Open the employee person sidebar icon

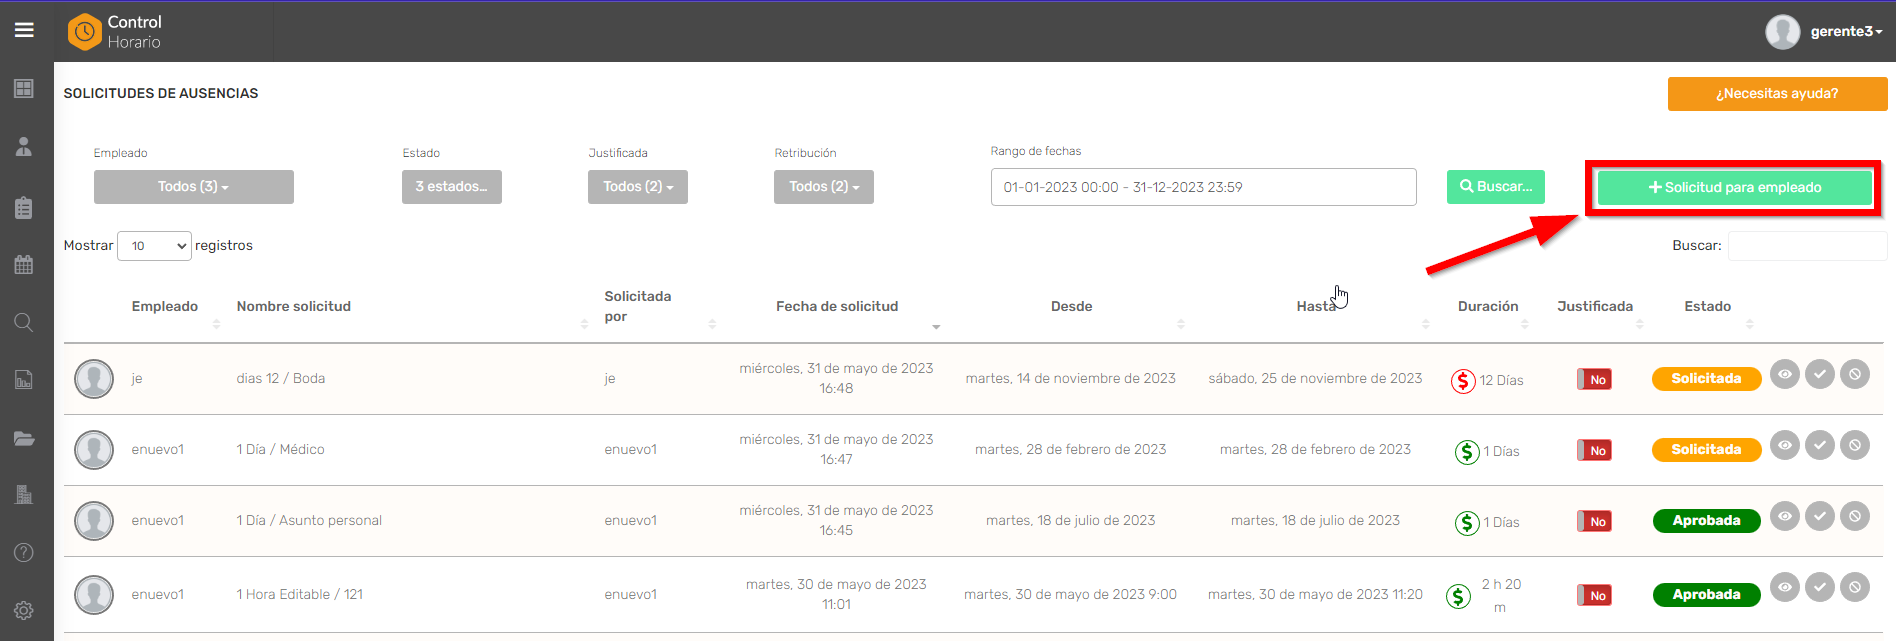click(x=24, y=147)
